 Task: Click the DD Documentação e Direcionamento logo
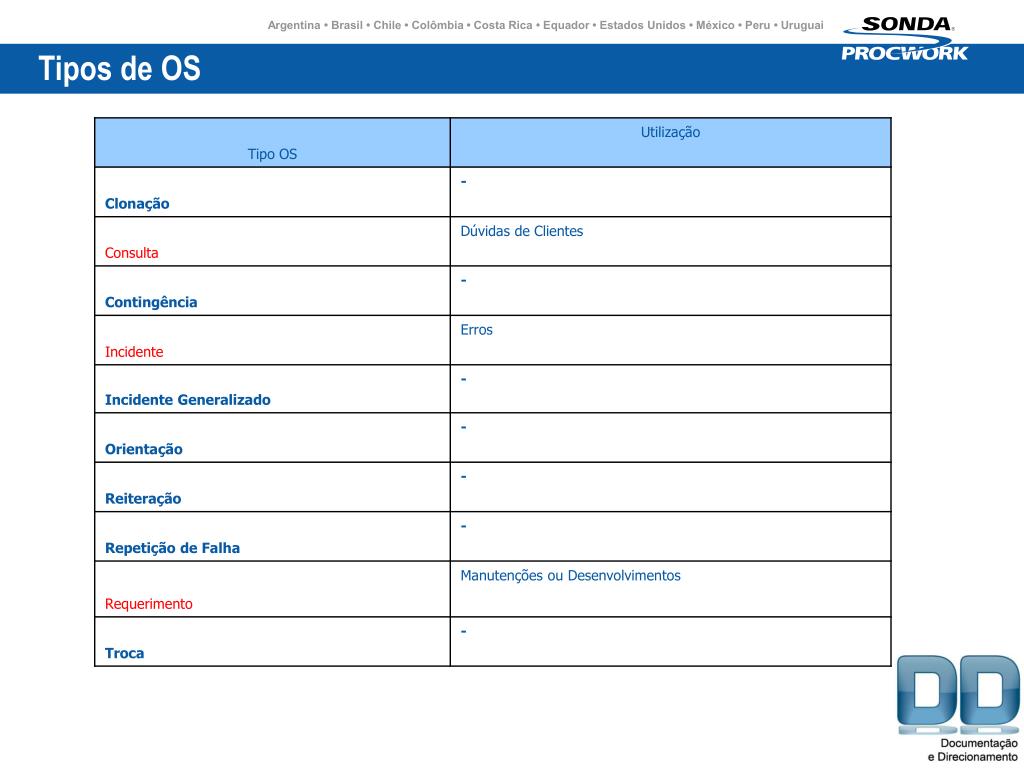pos(959,709)
